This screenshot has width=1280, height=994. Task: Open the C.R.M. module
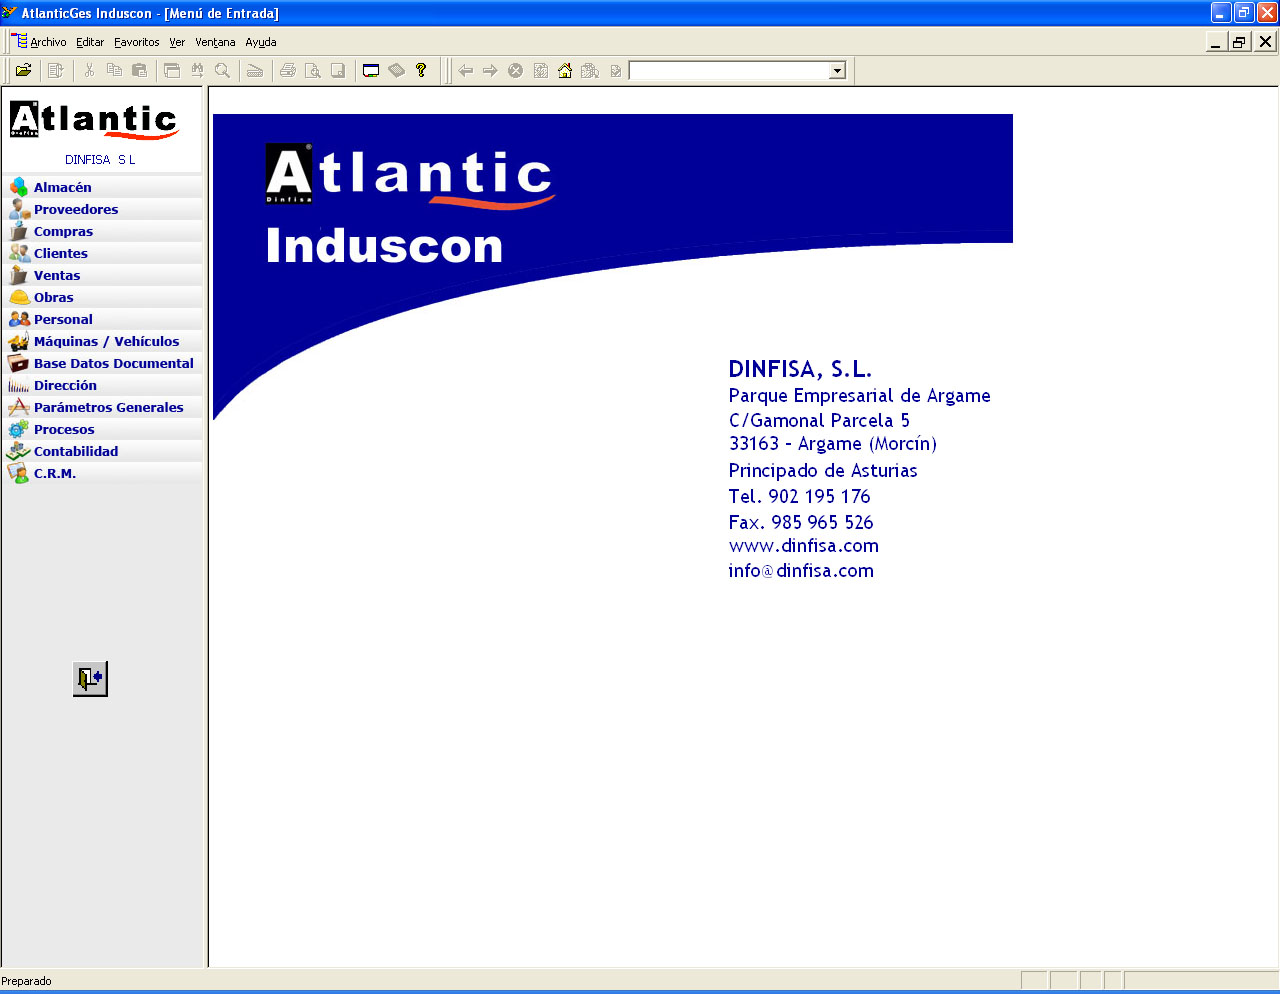102,473
